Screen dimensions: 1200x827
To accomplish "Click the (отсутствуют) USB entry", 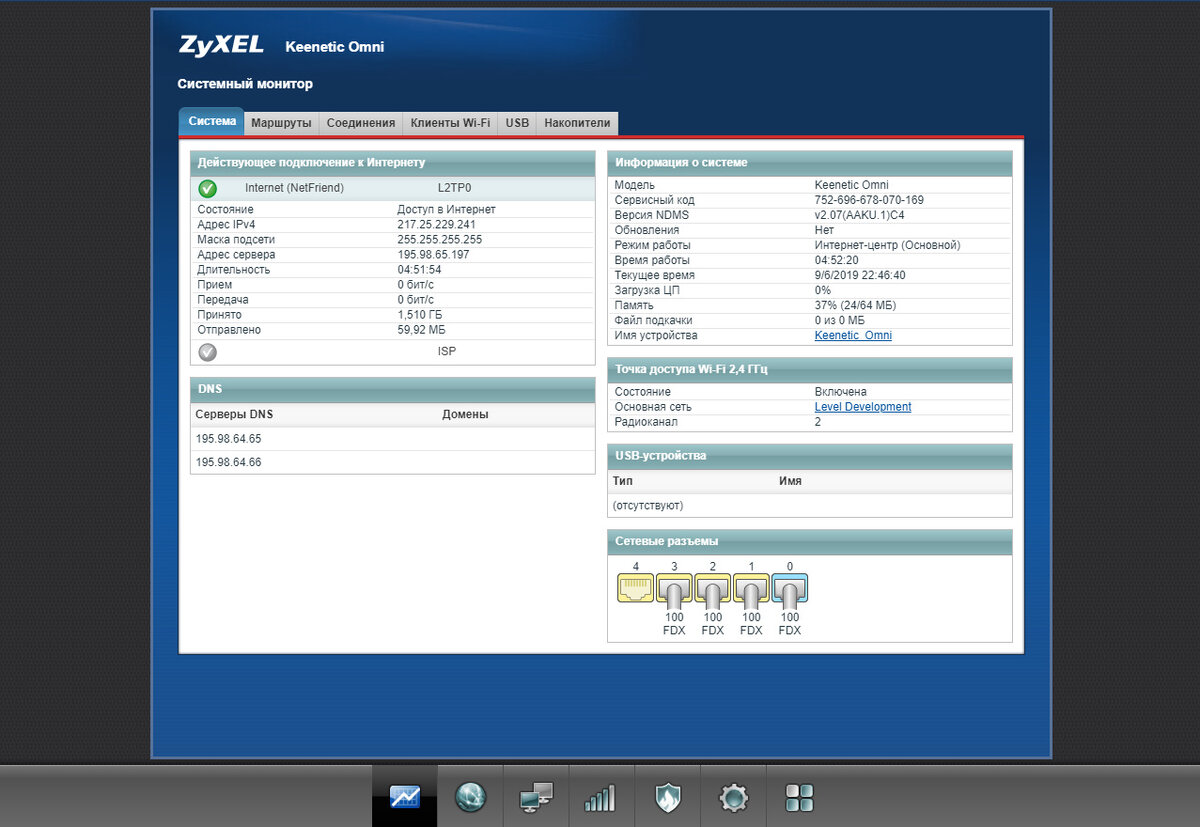I will 648,506.
